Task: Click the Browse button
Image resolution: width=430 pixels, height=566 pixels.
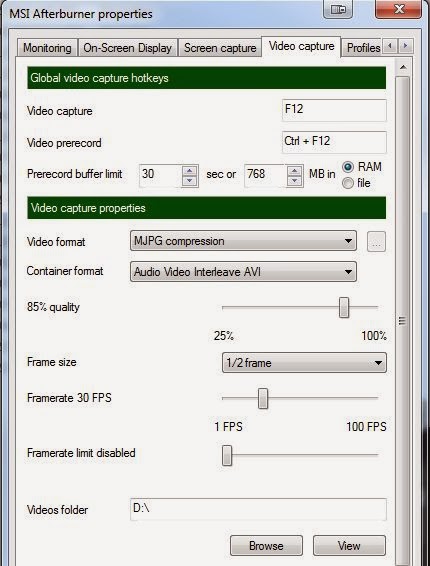Action: point(266,545)
